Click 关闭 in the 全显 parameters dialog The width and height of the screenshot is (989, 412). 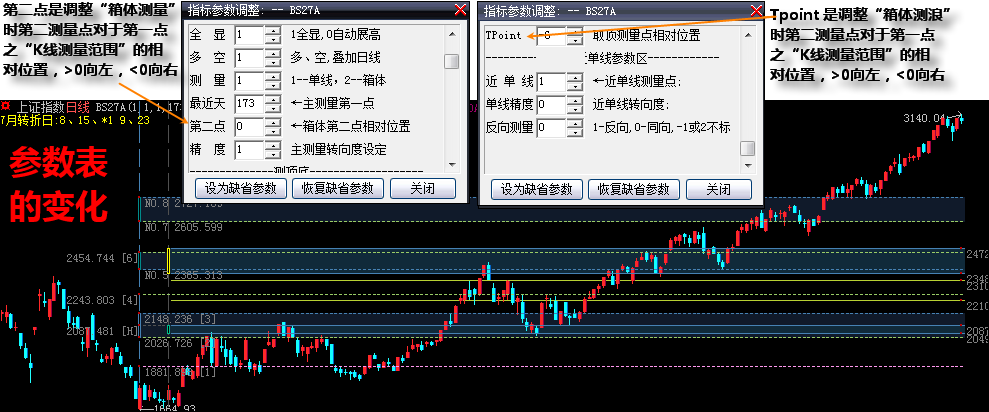(x=423, y=188)
